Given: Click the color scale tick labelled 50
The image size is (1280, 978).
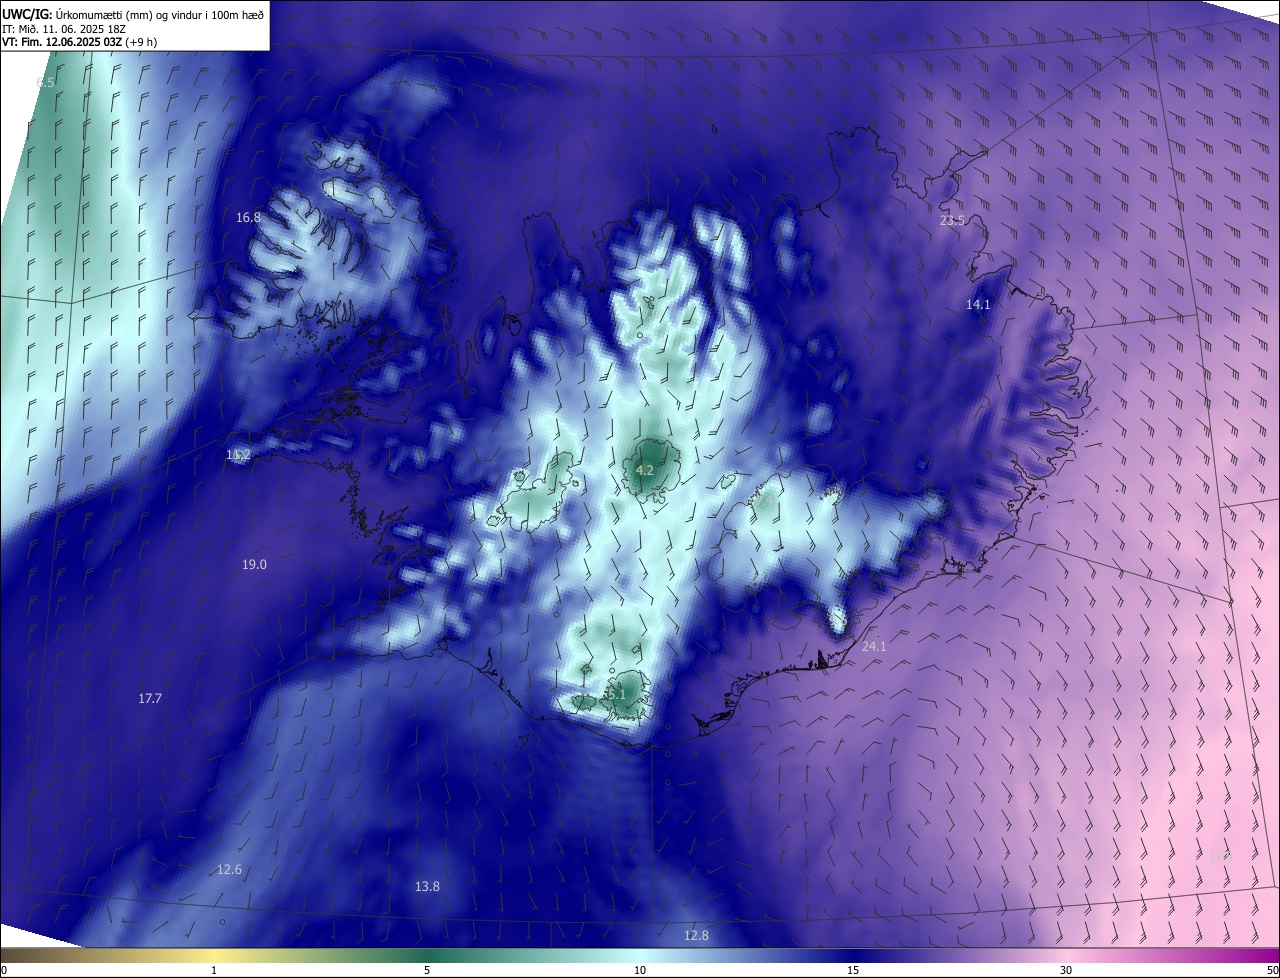Looking at the screenshot, I should tap(1272, 970).
